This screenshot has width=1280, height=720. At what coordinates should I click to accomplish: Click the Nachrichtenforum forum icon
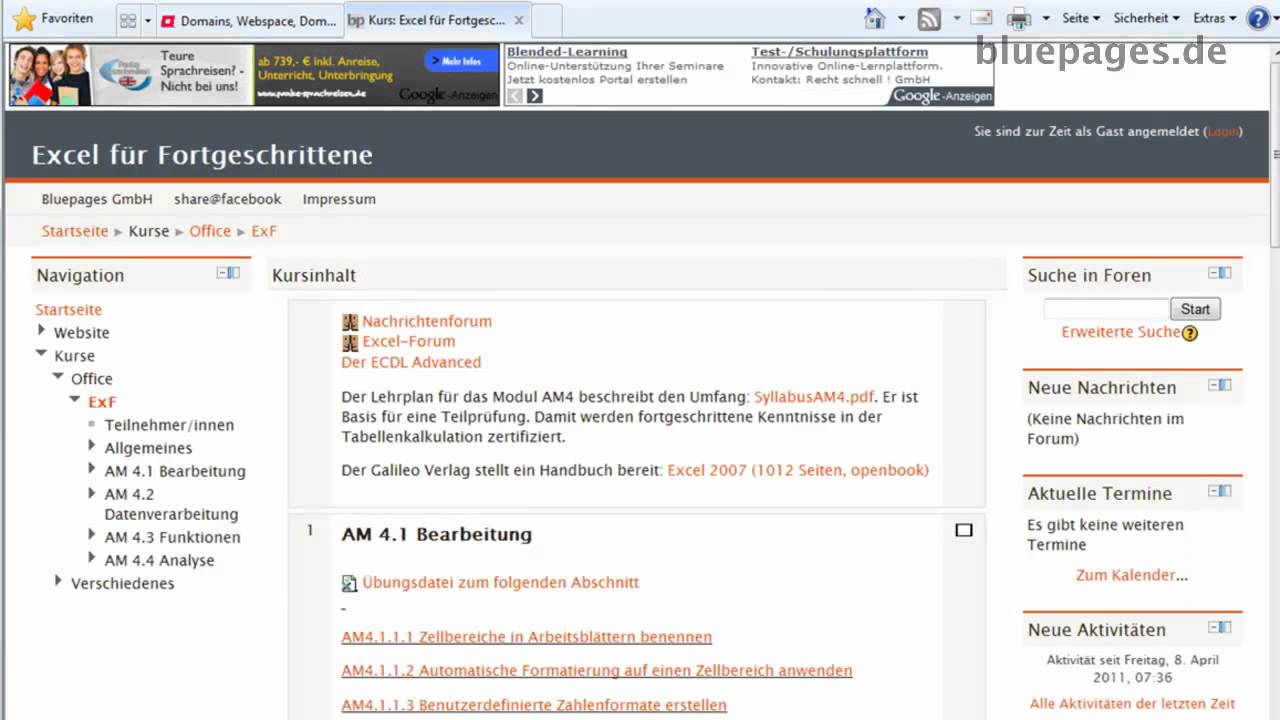(x=350, y=322)
